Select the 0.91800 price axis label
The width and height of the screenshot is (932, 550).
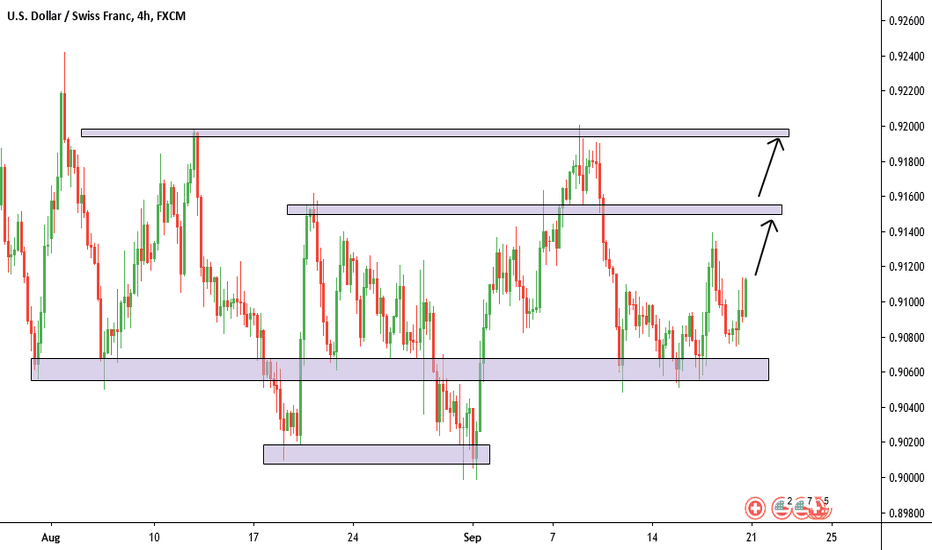[x=906, y=162]
